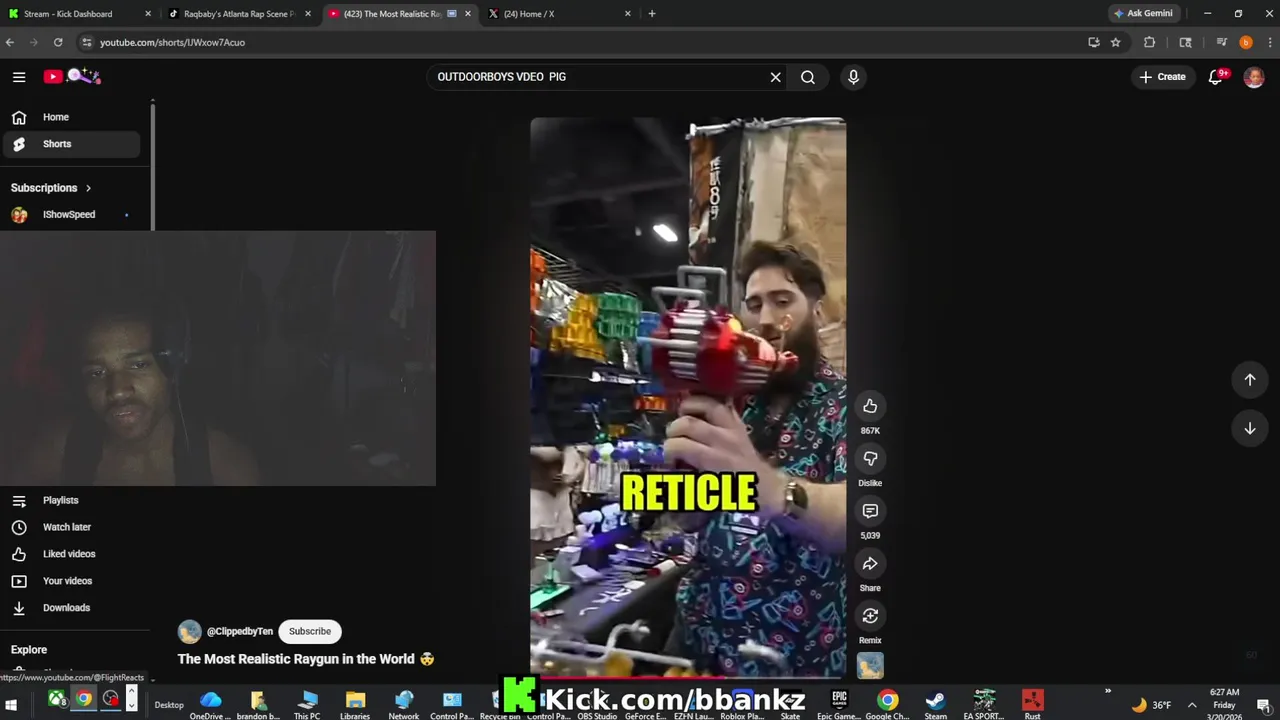Viewport: 1280px width, 720px height.
Task: Bookmark this page with the star
Action: coord(1116,42)
